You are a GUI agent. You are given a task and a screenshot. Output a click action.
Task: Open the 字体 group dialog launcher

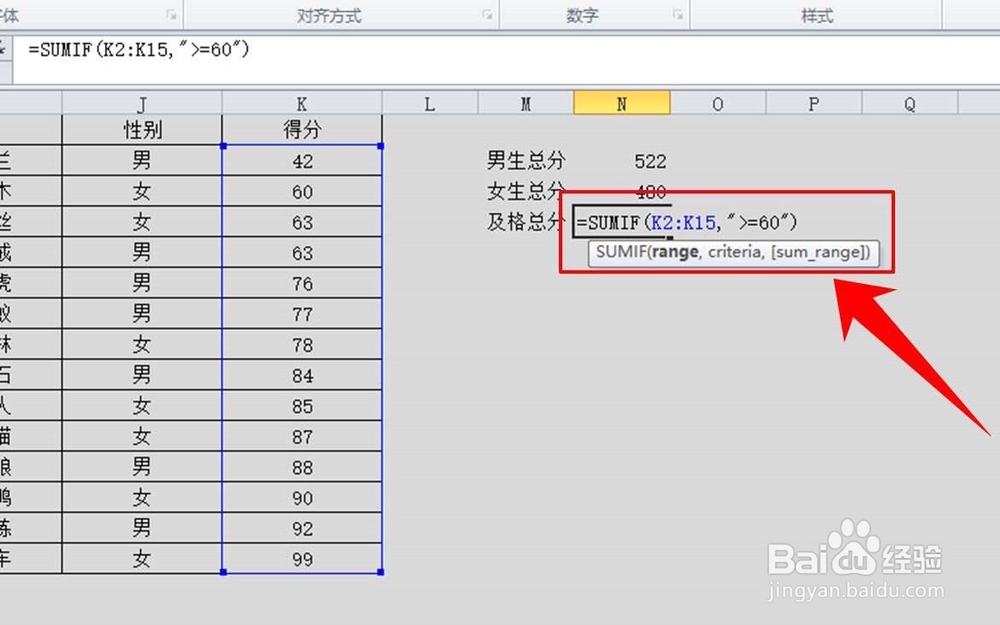click(x=170, y=14)
